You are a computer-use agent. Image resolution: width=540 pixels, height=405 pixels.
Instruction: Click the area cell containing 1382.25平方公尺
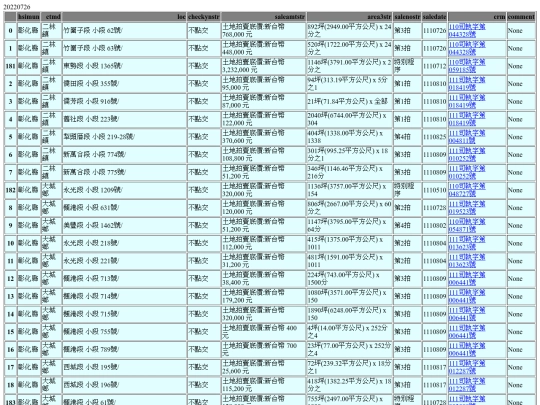350,385
